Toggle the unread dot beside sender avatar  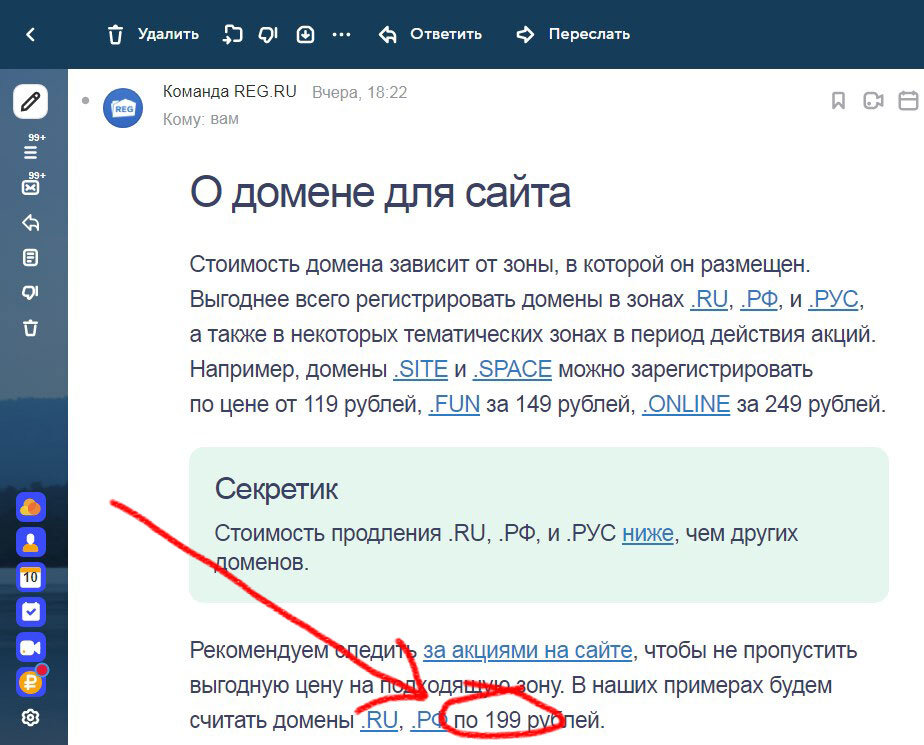pos(85,101)
